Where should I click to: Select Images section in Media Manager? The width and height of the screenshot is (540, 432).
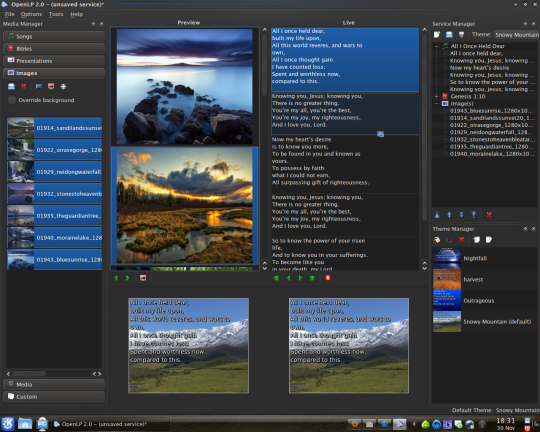(x=54, y=73)
